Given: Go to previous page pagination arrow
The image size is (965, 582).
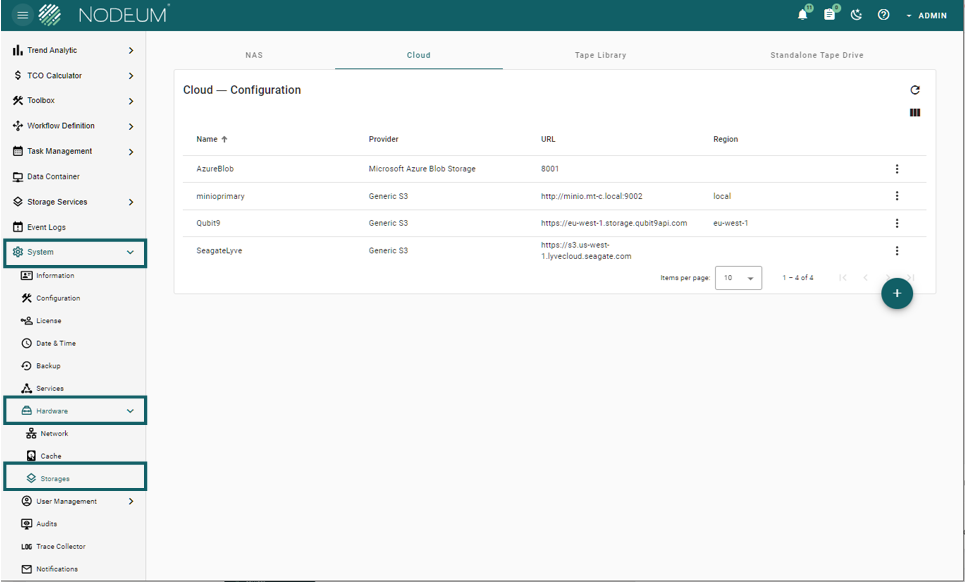Looking at the screenshot, I should click(x=865, y=277).
